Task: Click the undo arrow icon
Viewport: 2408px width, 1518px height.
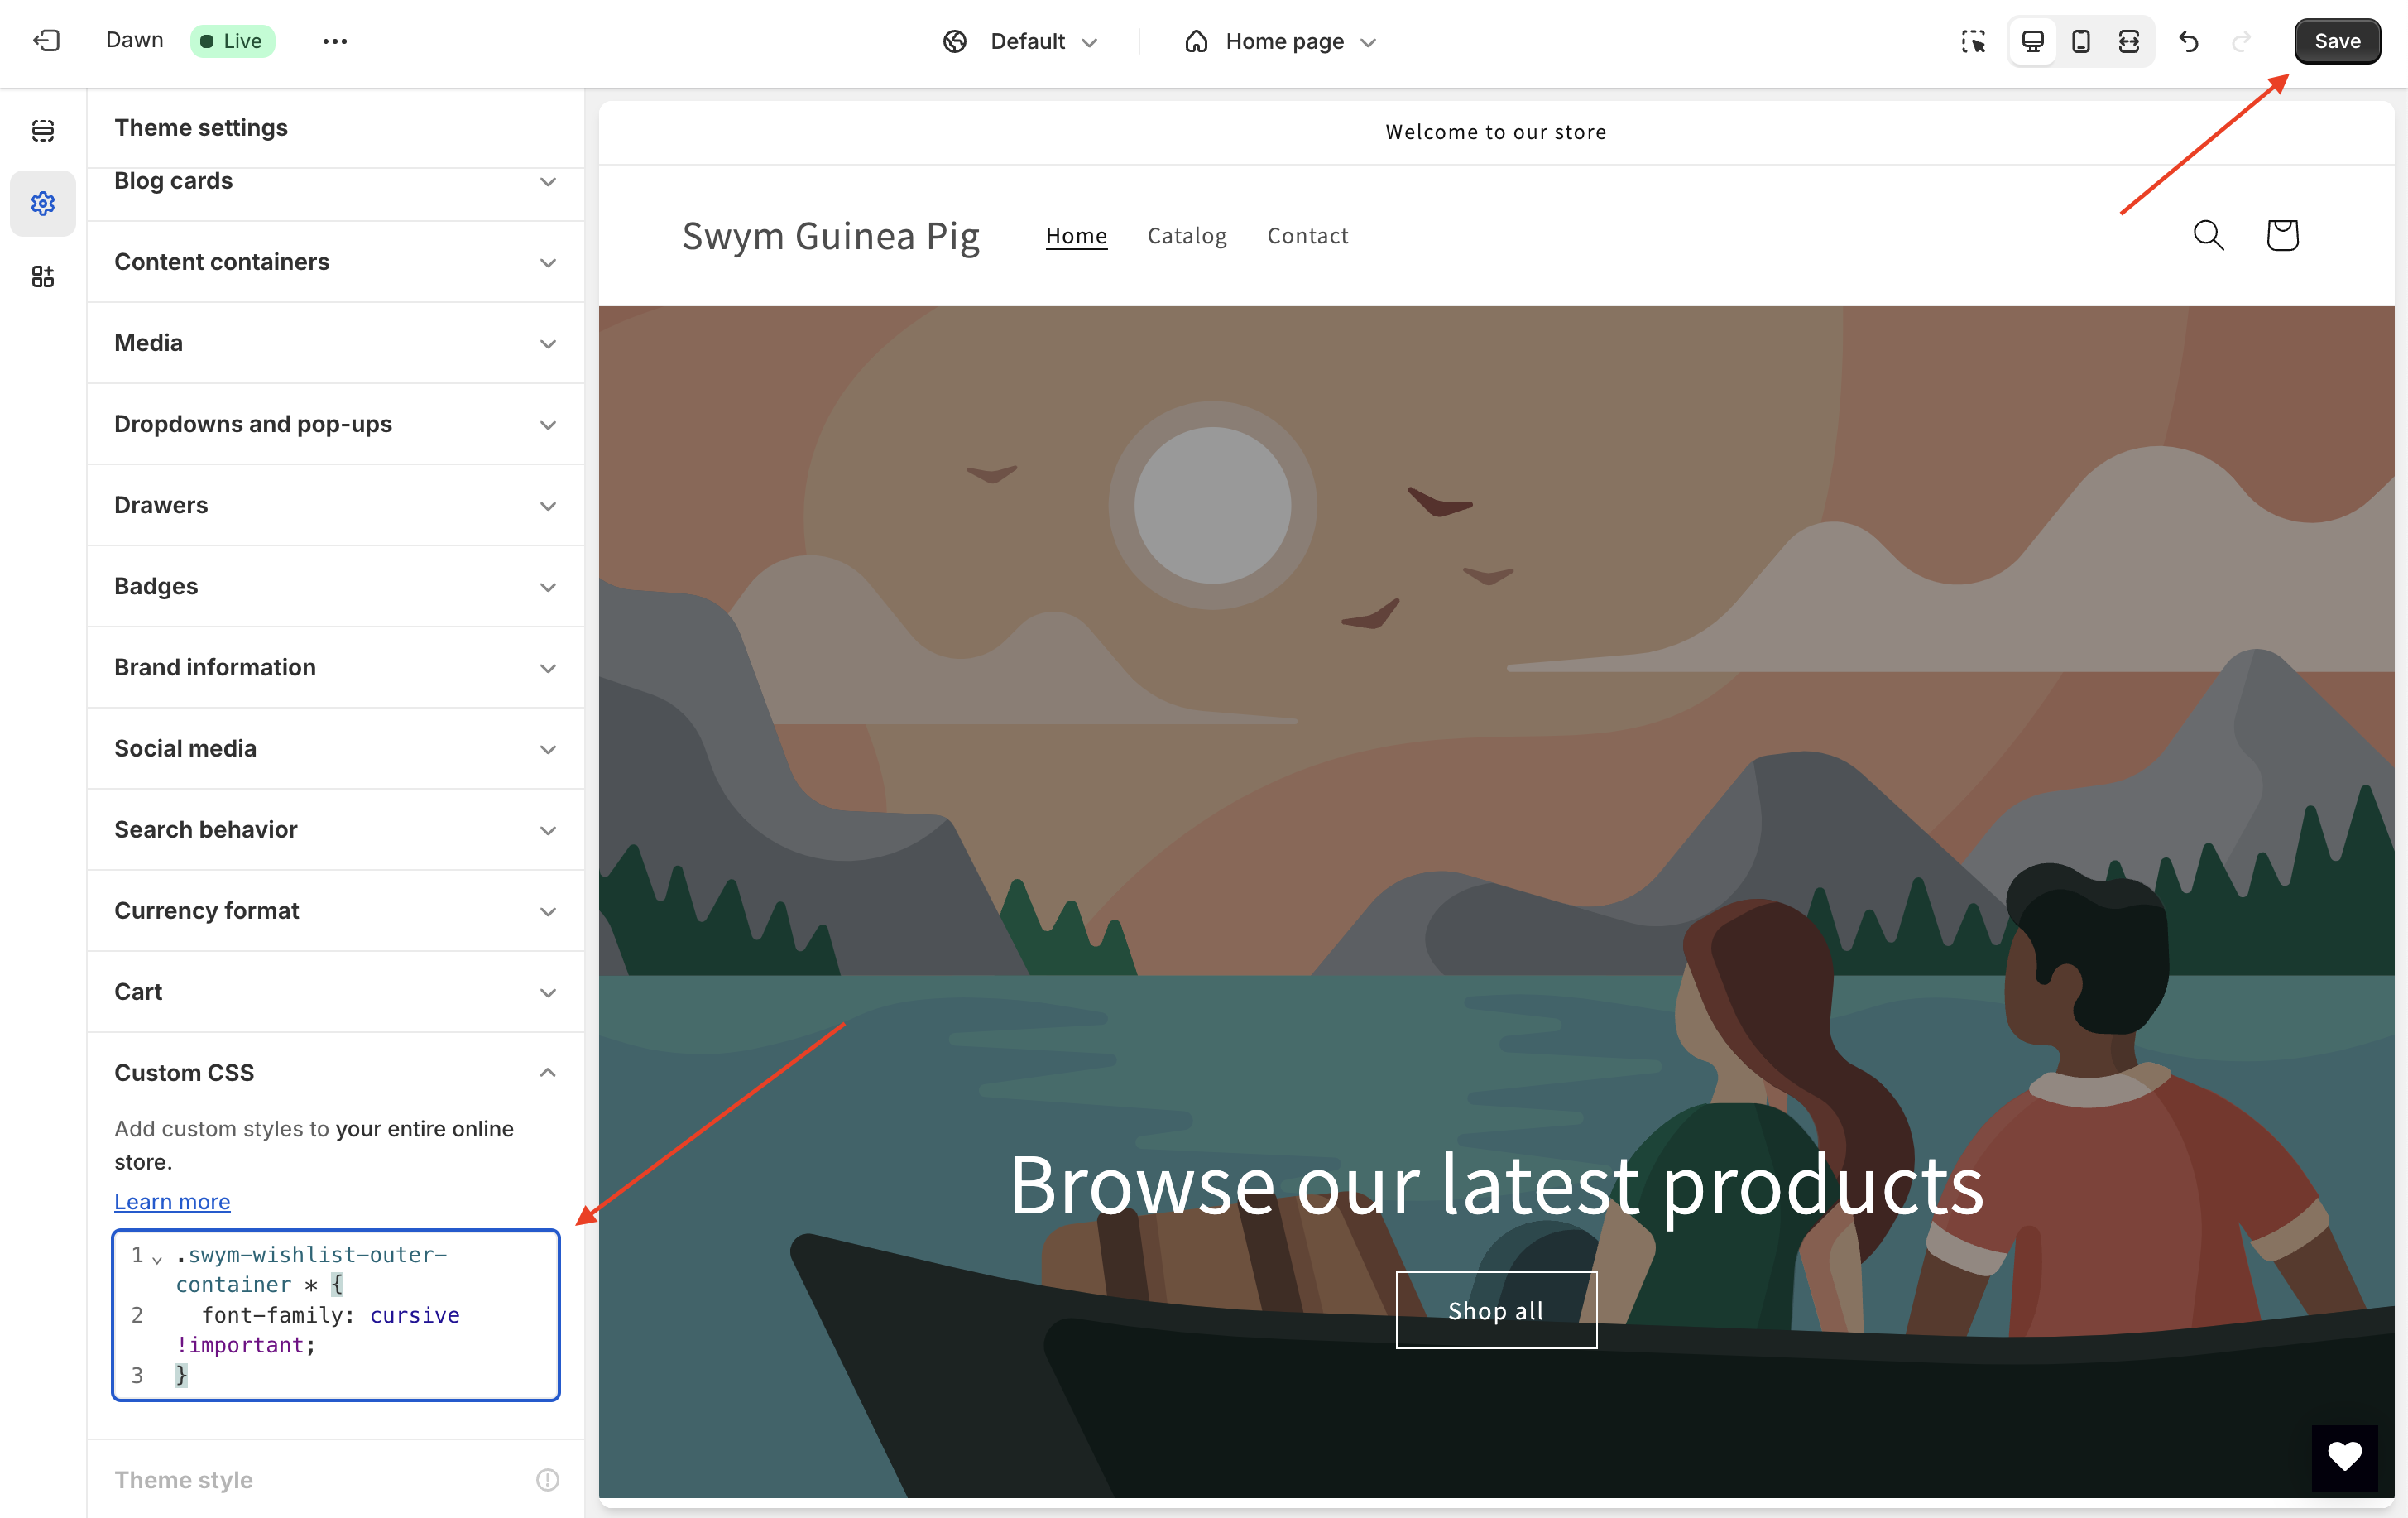Action: 2189,41
